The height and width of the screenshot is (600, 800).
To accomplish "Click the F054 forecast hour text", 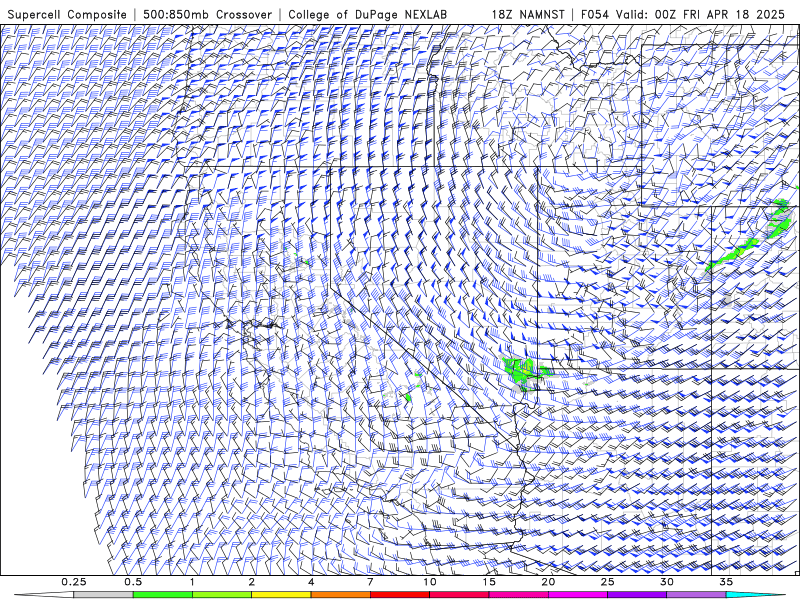I will click(595, 14).
